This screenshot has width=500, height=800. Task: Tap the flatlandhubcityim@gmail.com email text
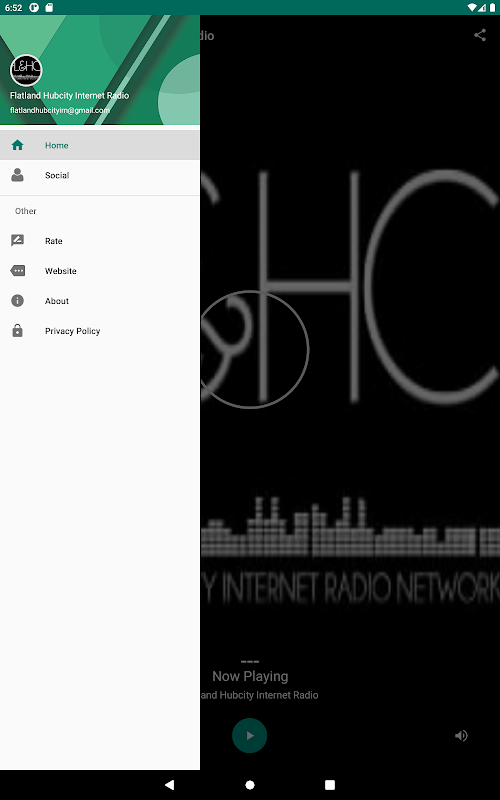(60, 110)
